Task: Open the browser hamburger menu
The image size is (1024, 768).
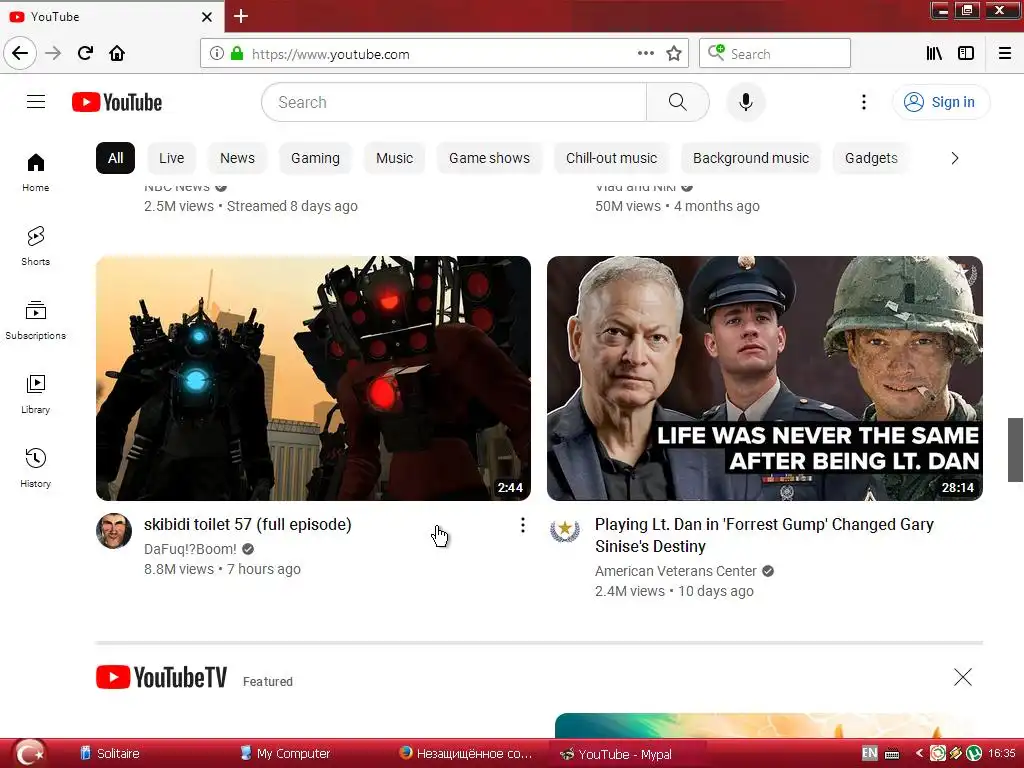Action: pyautogui.click(x=1005, y=54)
